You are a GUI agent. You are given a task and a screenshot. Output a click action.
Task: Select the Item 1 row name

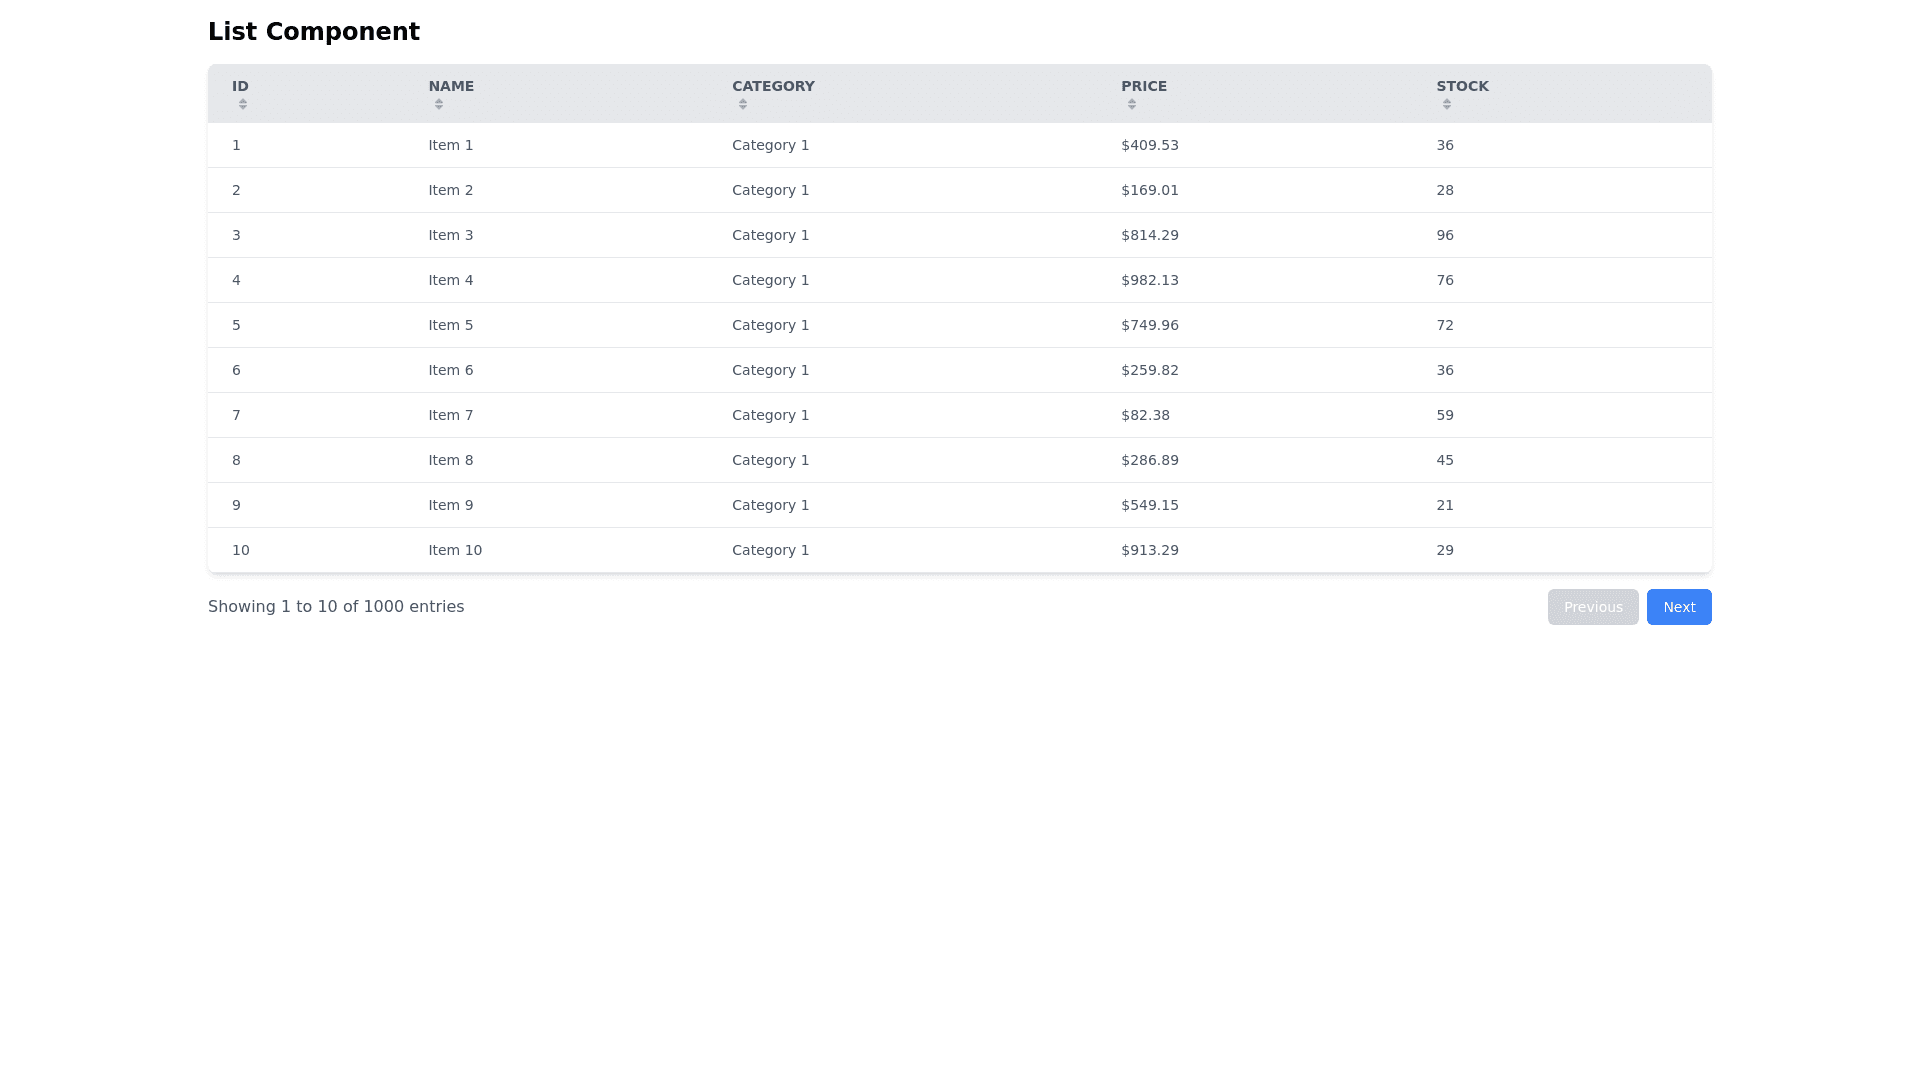coord(450,145)
